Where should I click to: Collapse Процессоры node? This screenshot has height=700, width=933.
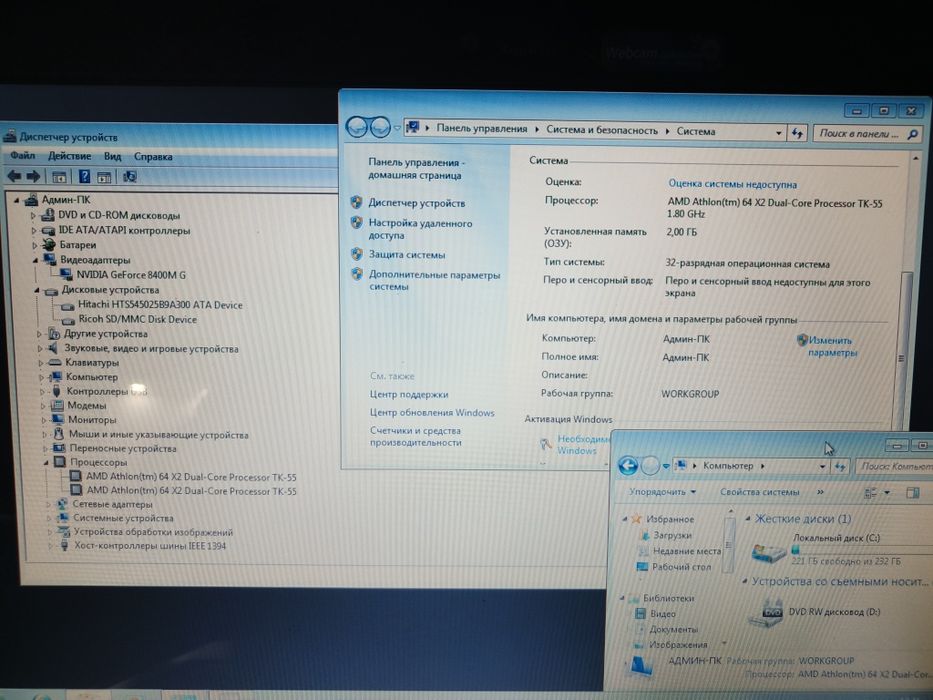[x=46, y=462]
